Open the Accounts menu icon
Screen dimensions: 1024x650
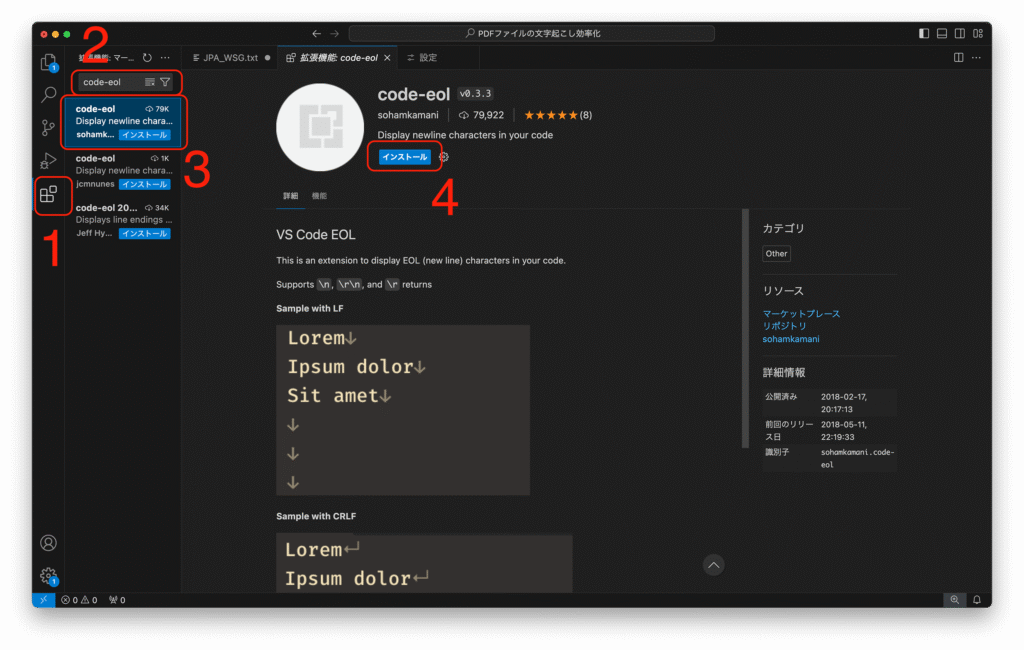48,543
